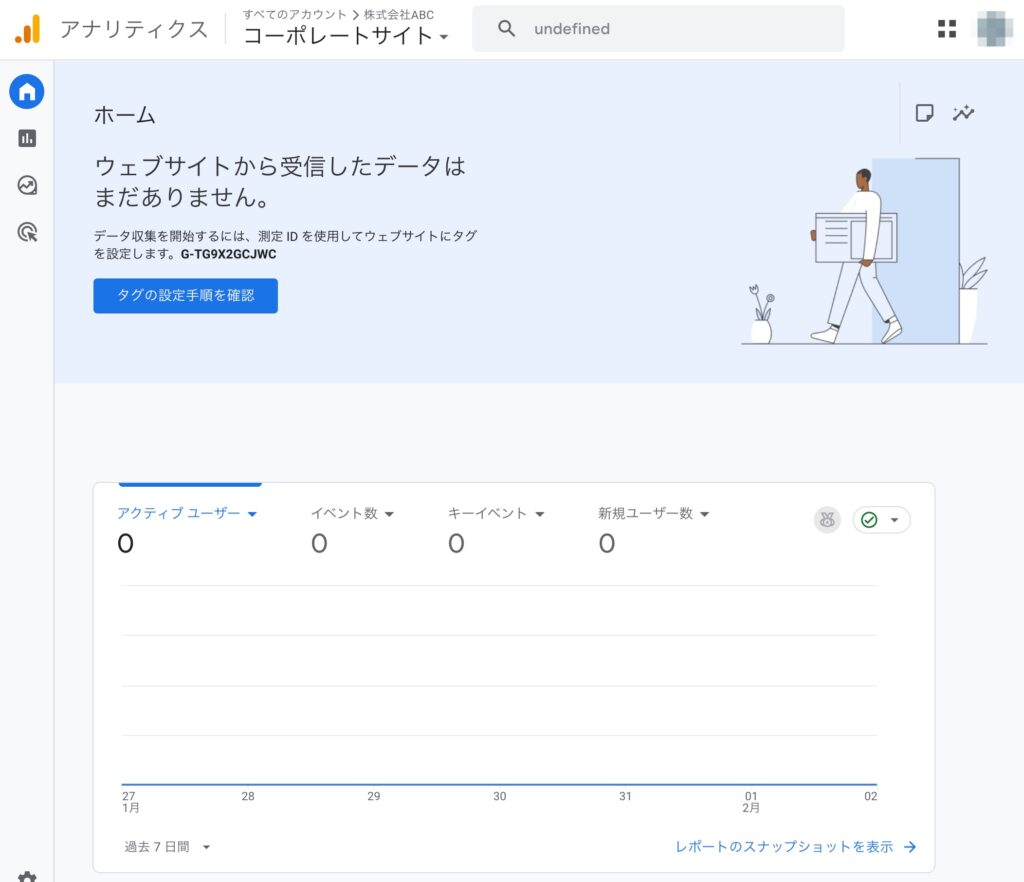
Task: Open the キーイベント metric dropdown
Action: coord(496,513)
